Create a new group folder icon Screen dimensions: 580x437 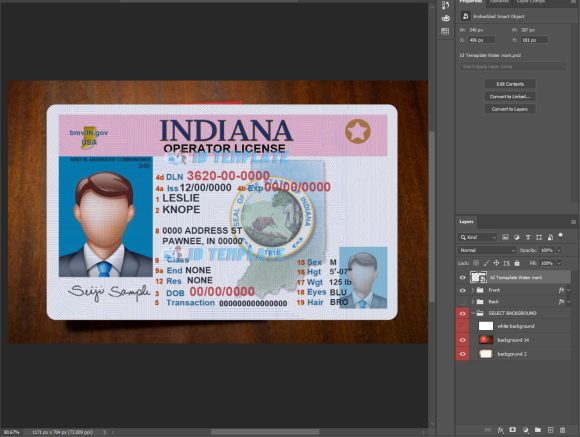tap(538, 430)
